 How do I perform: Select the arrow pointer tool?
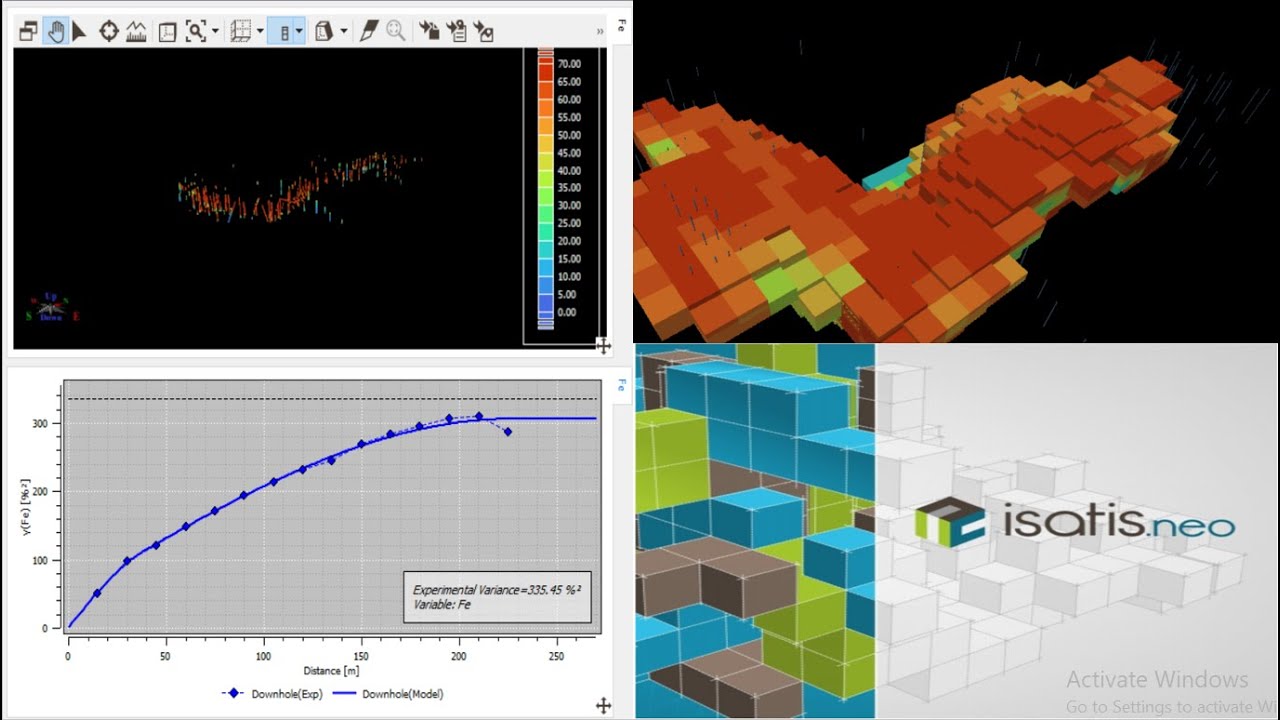81,31
